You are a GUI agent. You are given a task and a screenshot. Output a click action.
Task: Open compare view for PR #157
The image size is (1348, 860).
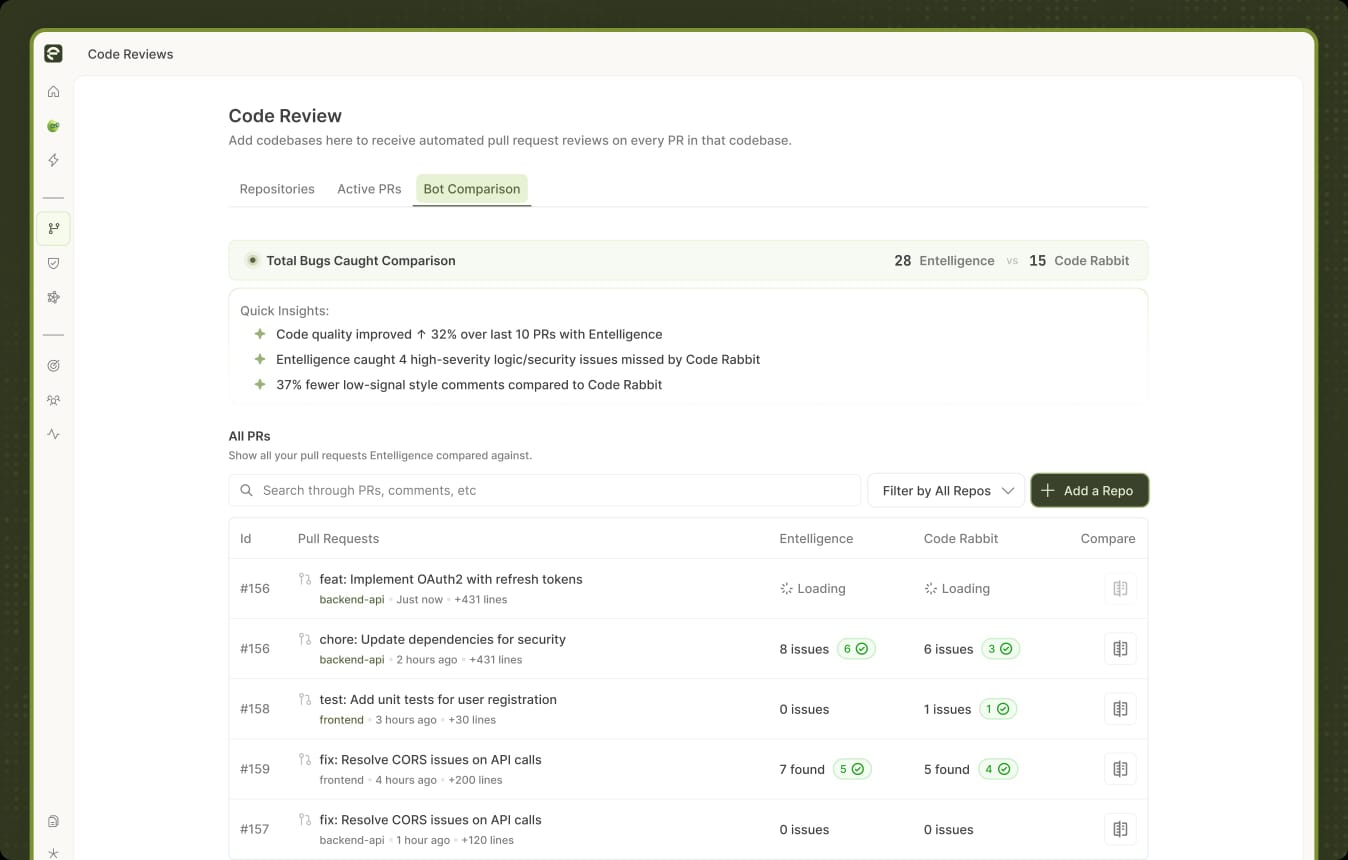click(x=1120, y=829)
